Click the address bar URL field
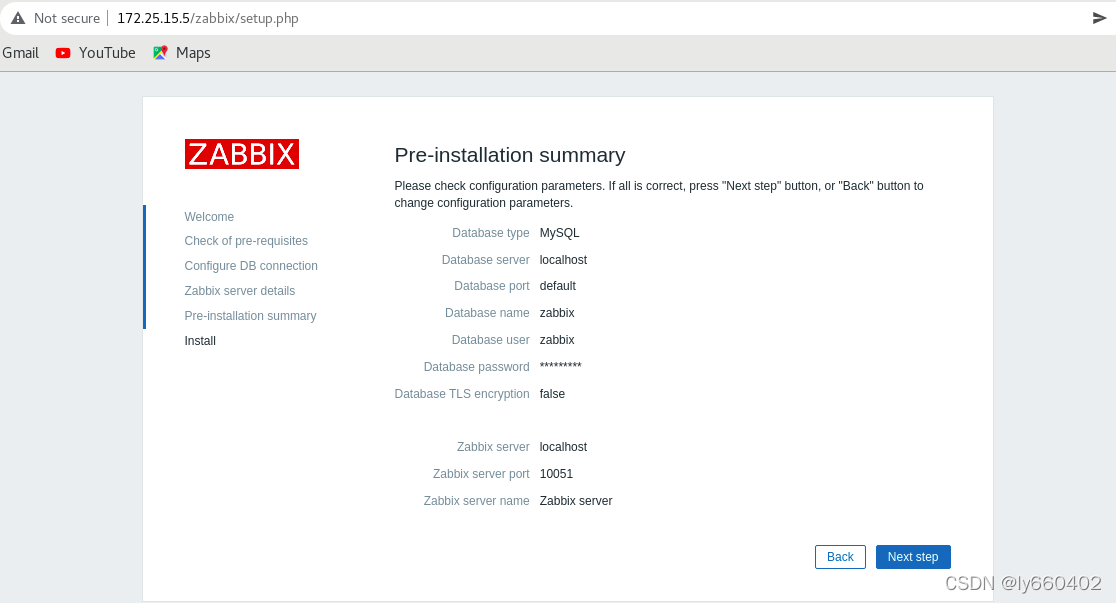 coord(208,19)
